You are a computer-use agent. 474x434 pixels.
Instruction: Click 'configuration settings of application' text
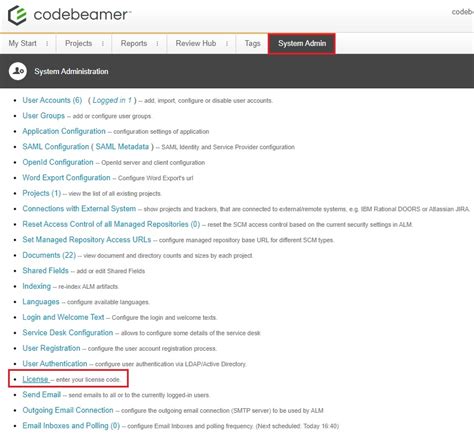click(161, 132)
